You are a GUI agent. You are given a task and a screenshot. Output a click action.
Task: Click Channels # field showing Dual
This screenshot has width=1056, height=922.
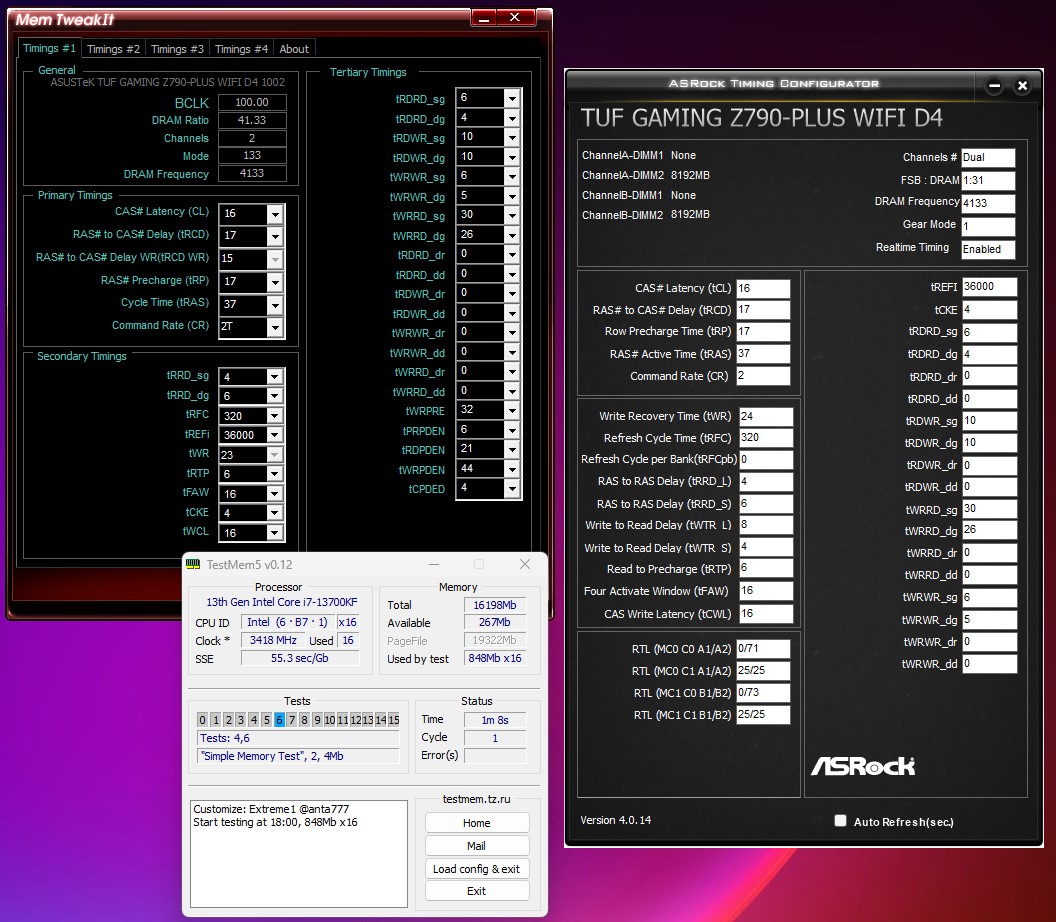988,158
